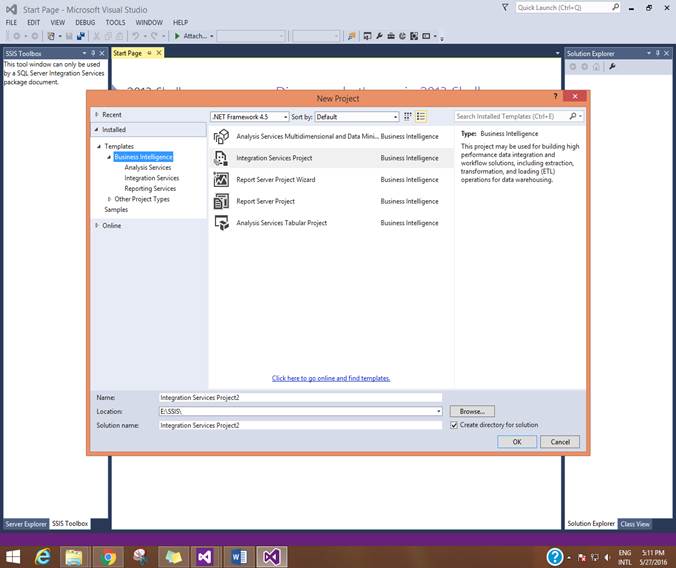Open the .NET Framework 4.5 dropdown
Viewport: 676px width, 568px height.
(247, 117)
